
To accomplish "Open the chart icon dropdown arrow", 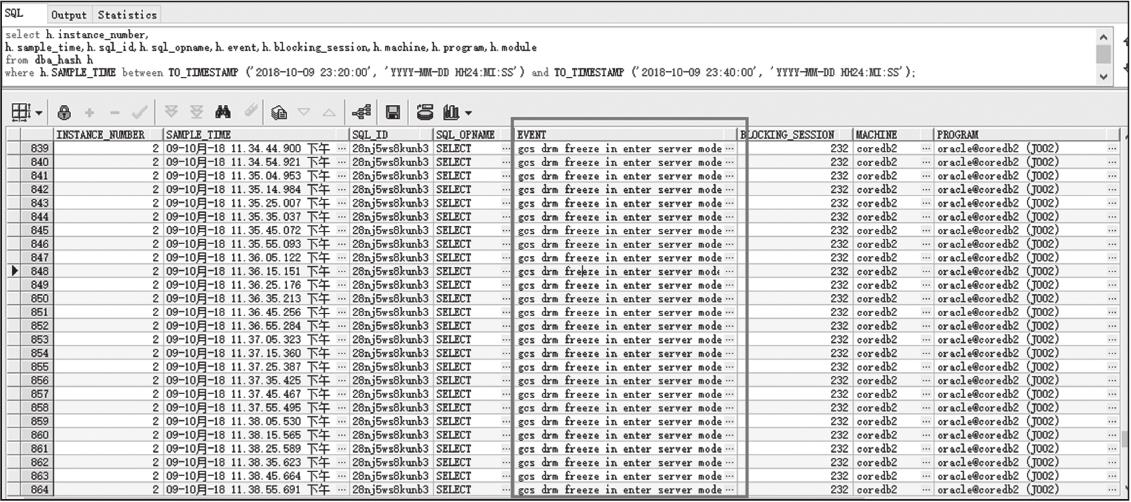I will [468, 113].
